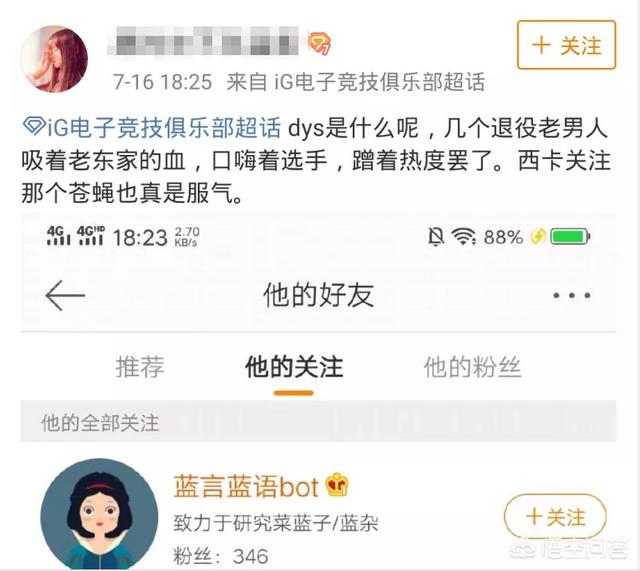Image resolution: width=640 pixels, height=571 pixels.
Task: Tap the Wi-Fi status icon
Action: [463, 236]
